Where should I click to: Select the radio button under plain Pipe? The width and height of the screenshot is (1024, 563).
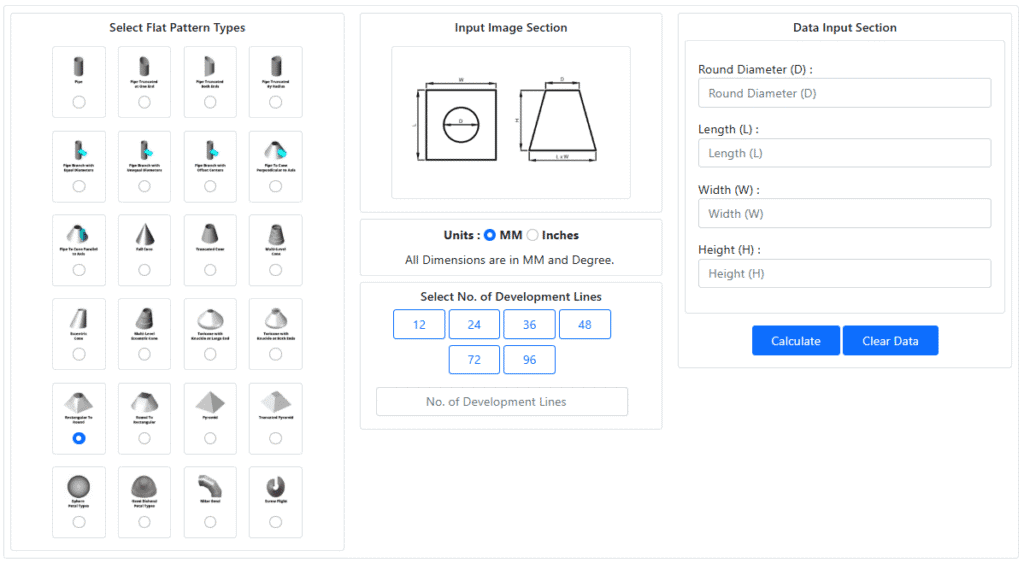coord(78,102)
